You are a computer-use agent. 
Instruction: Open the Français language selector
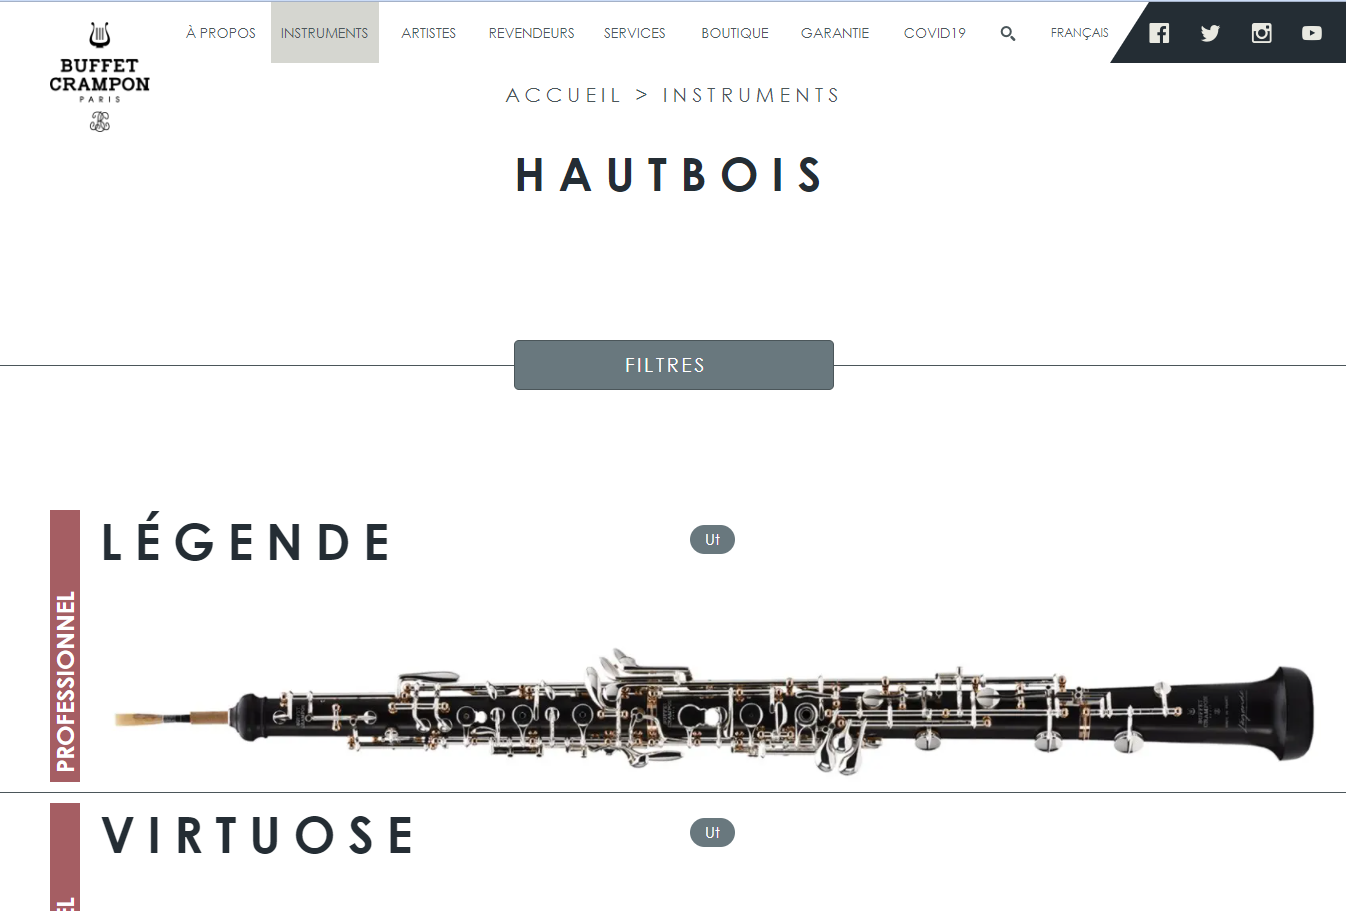pos(1079,33)
